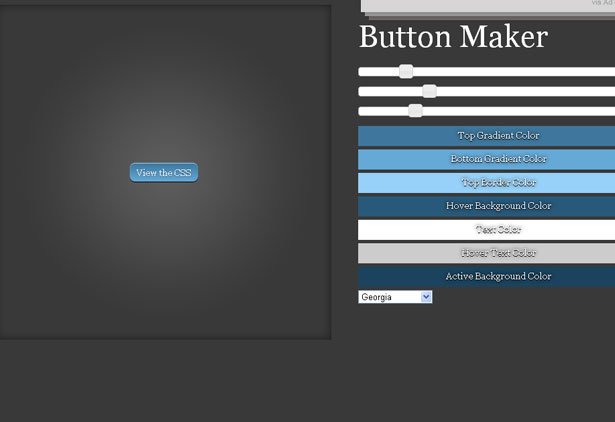This screenshot has width=615, height=422.
Task: Open the Top Gradient Color picker
Action: point(486,136)
